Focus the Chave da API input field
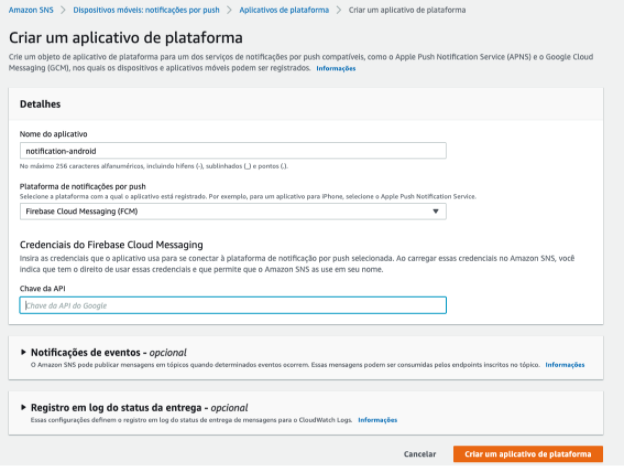Image resolution: width=625 pixels, height=468 pixels. [233, 306]
